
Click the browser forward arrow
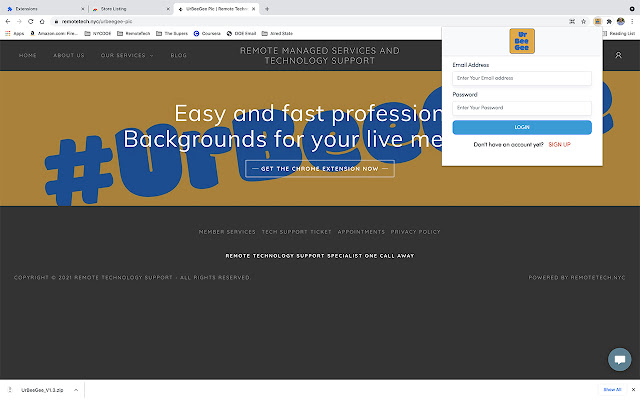(x=19, y=21)
